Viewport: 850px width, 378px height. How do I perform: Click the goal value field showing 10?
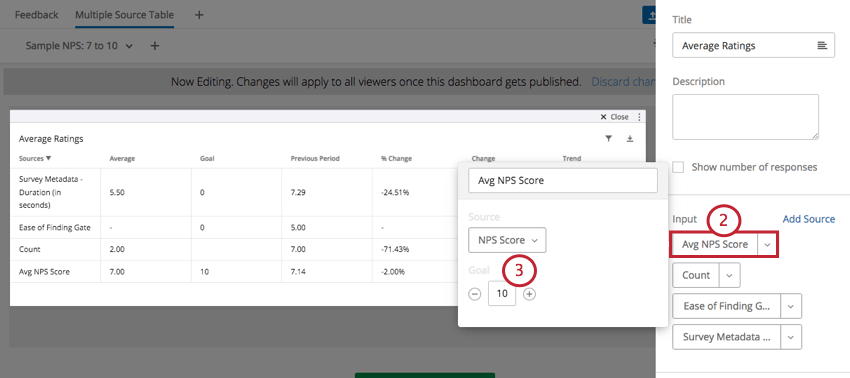502,294
